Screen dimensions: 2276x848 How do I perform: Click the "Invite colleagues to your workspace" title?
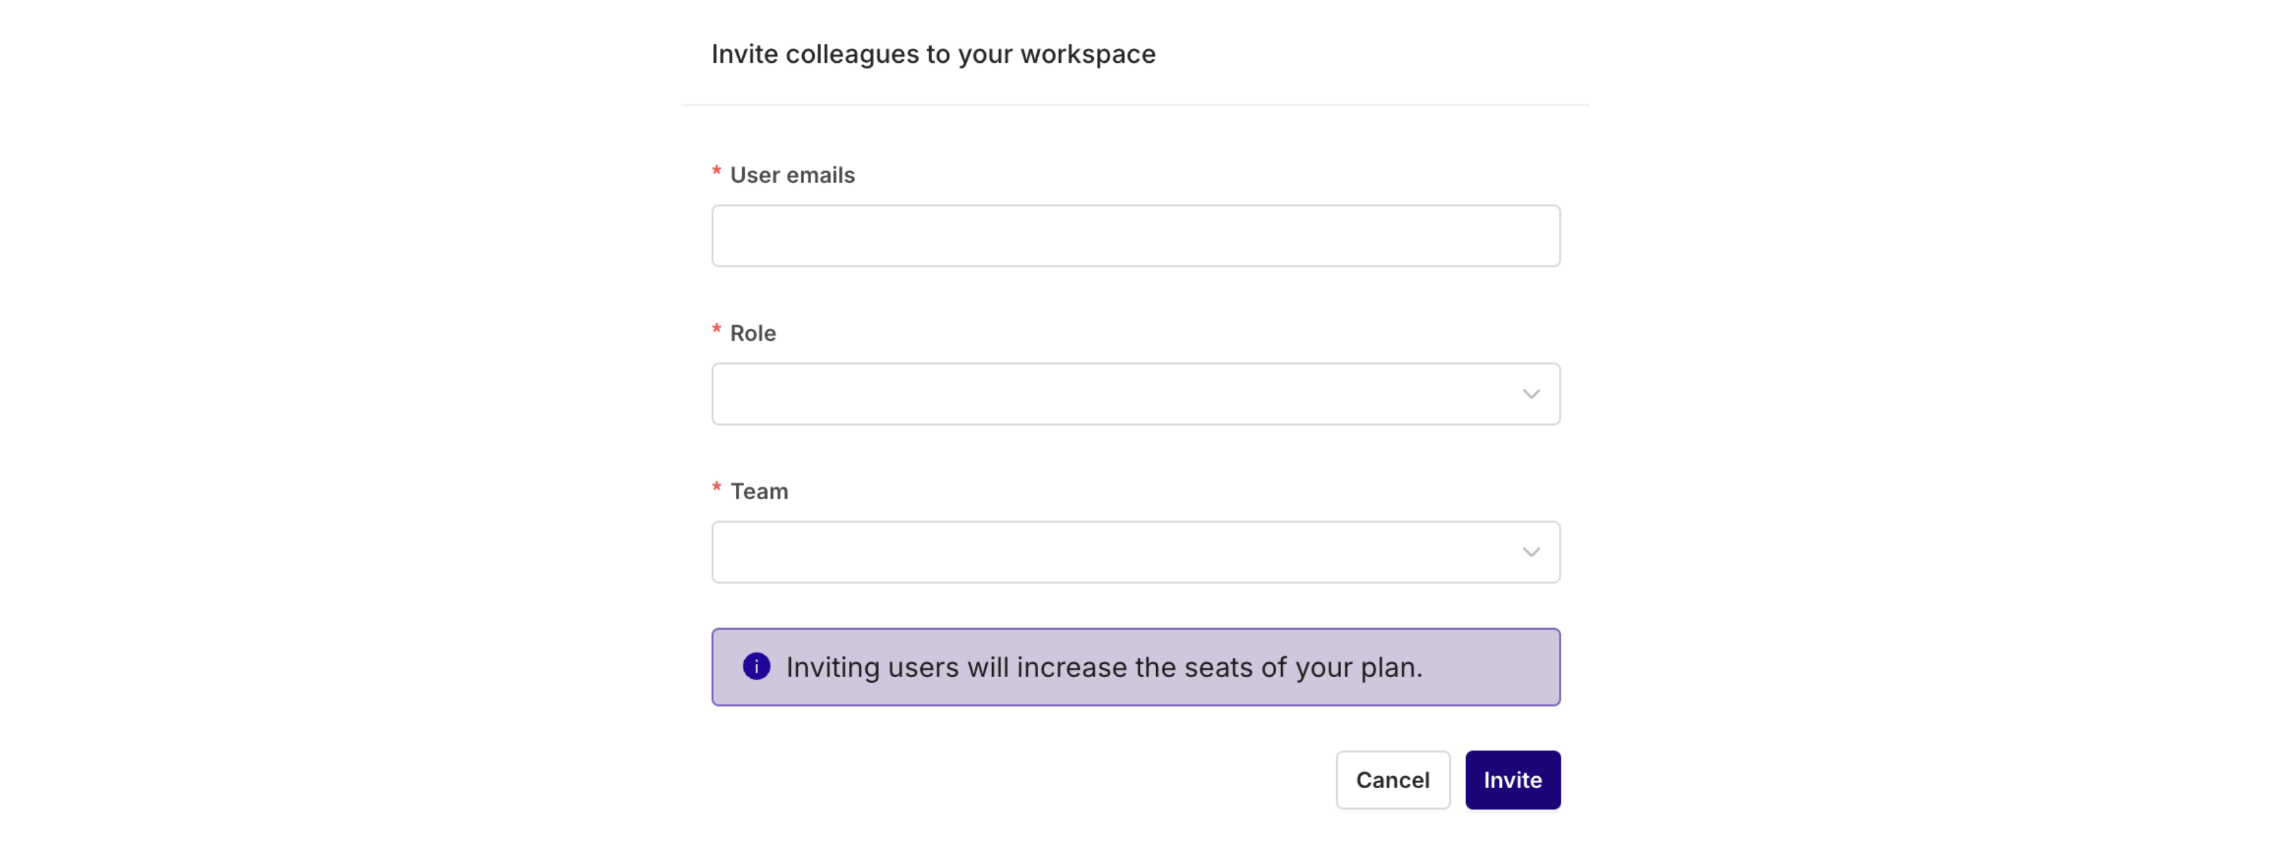pyautogui.click(x=933, y=54)
